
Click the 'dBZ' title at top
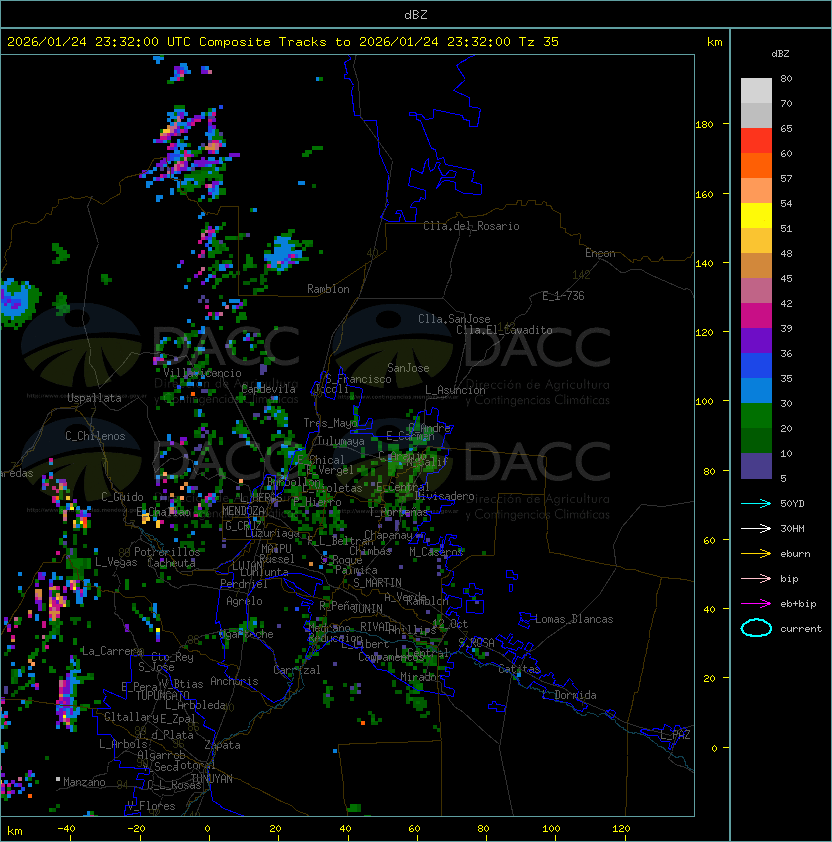tap(416, 14)
